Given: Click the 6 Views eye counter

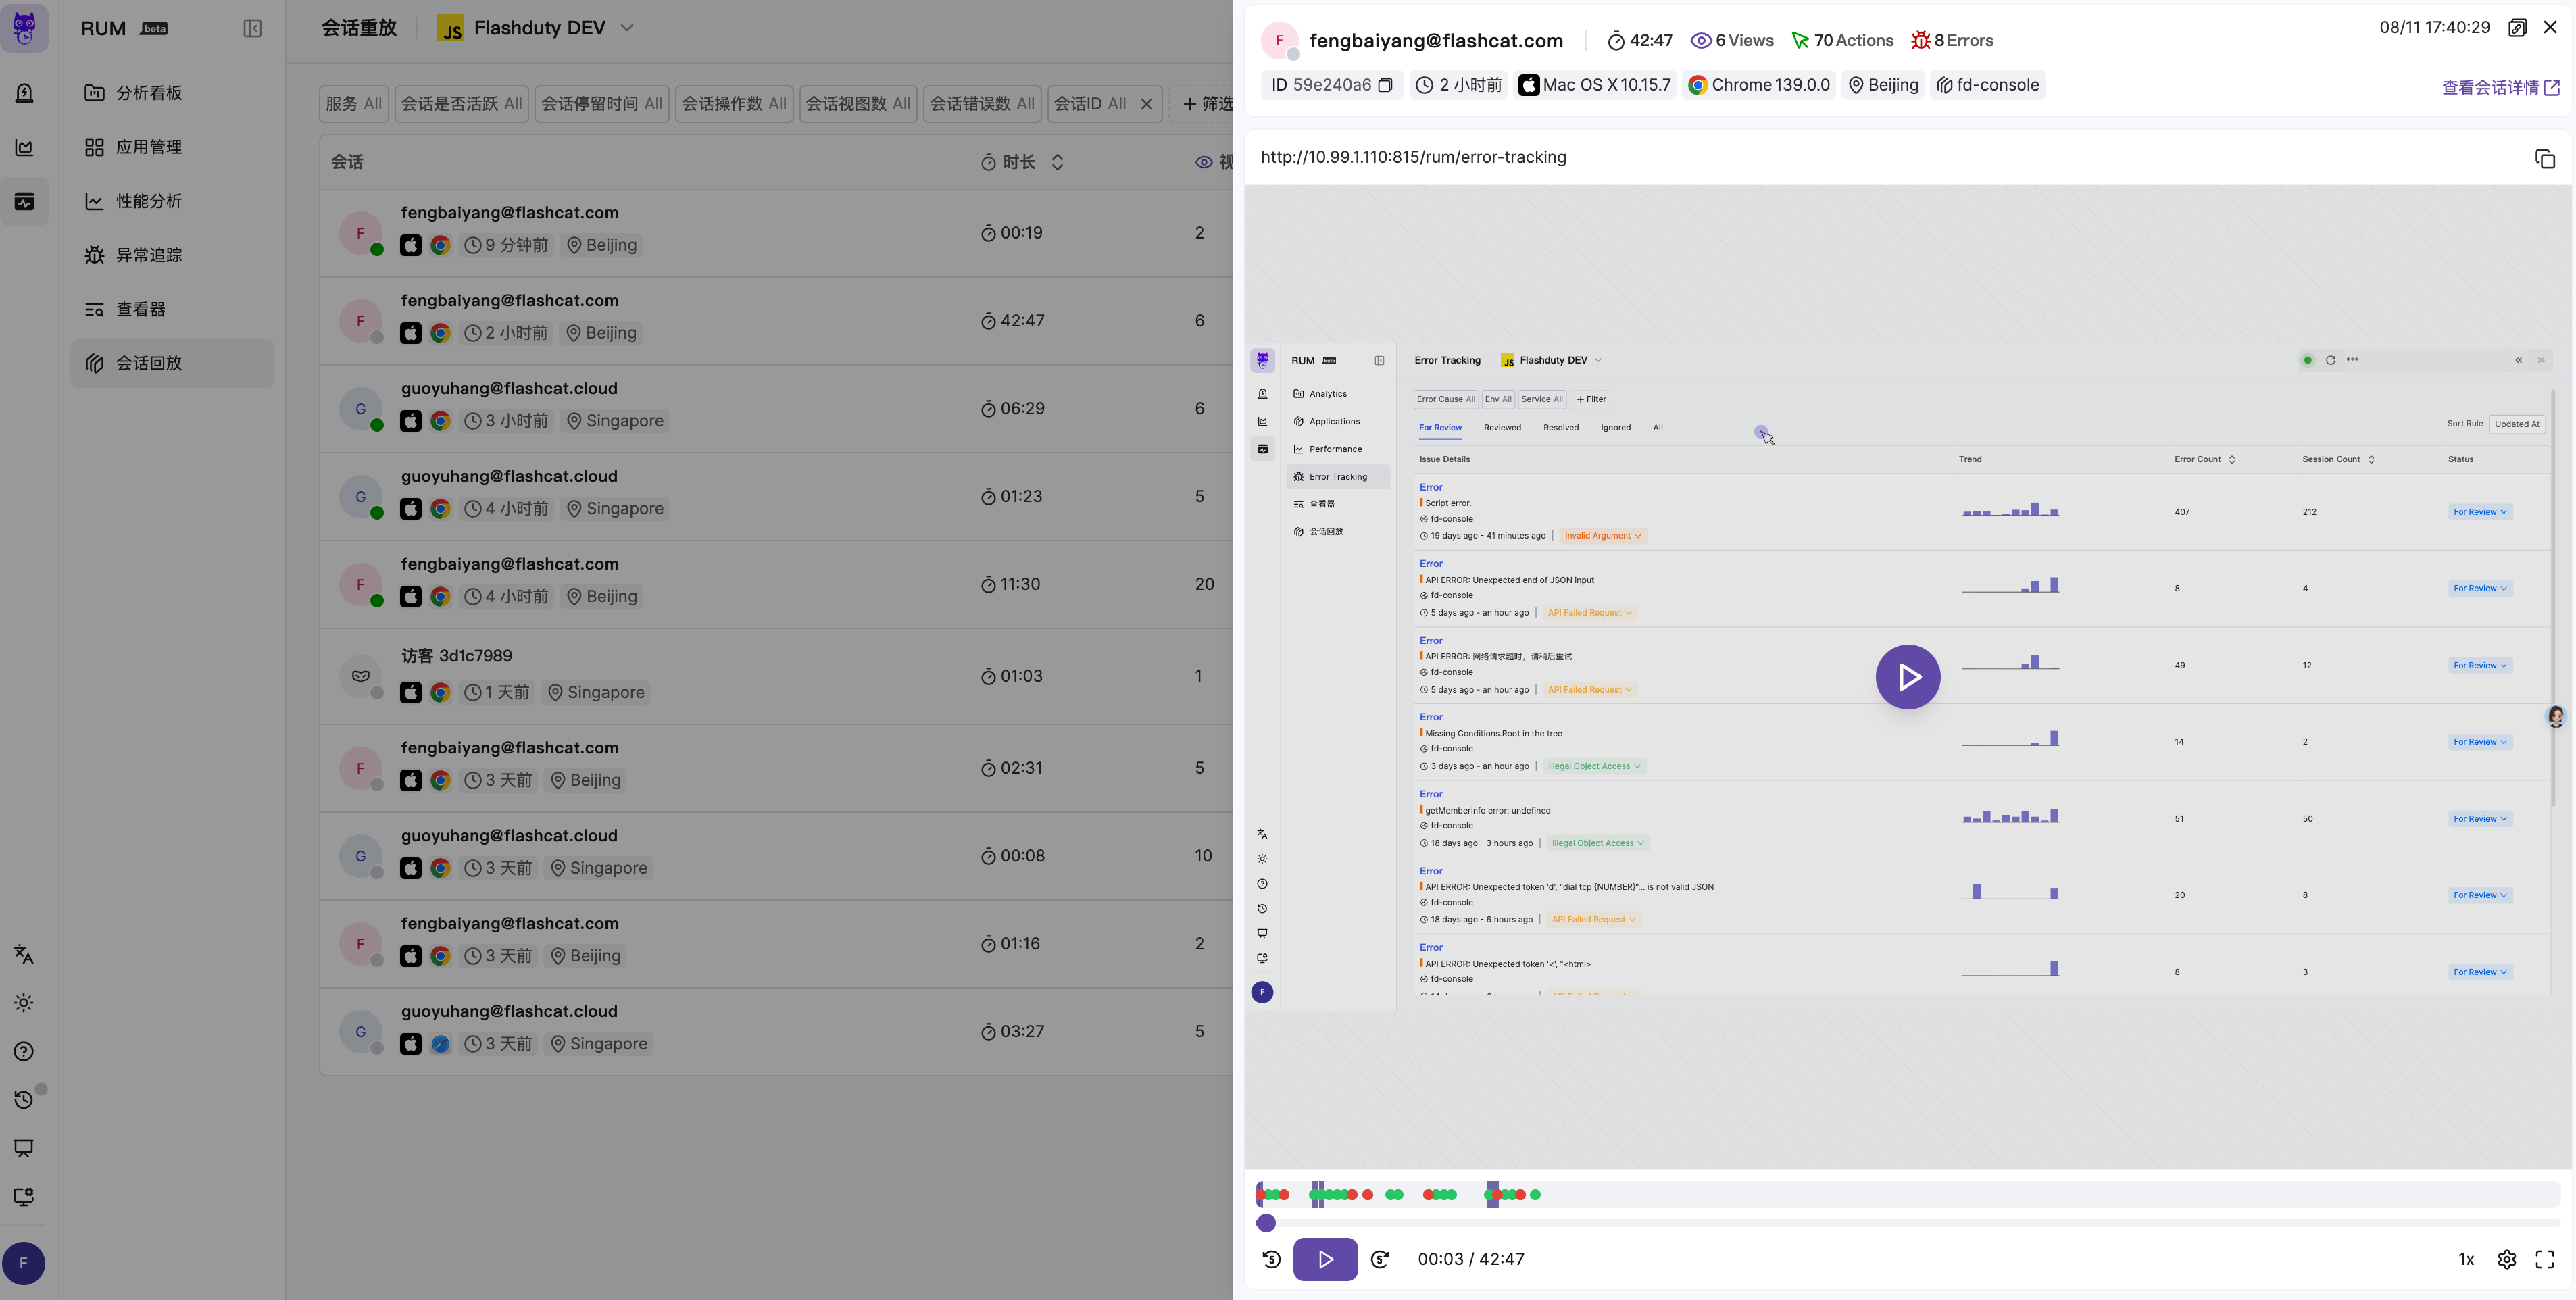Looking at the screenshot, I should point(1732,40).
